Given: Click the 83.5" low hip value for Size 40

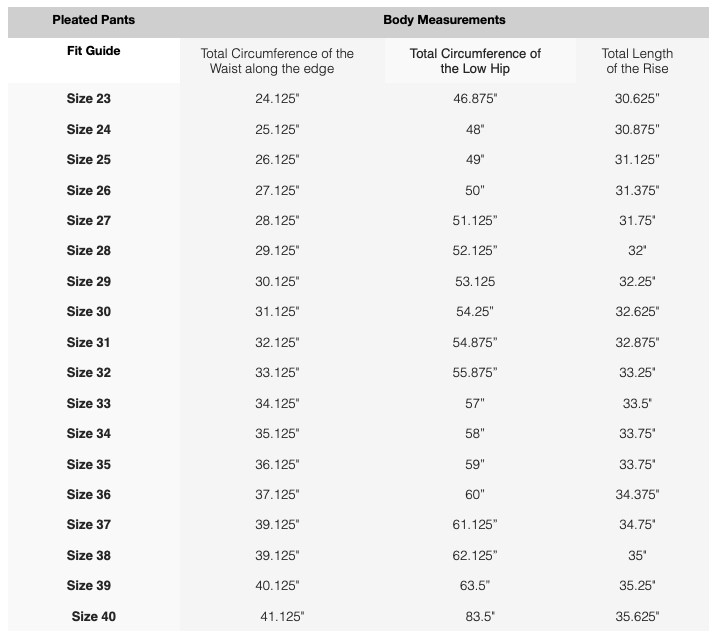Looking at the screenshot, I should click(475, 617).
